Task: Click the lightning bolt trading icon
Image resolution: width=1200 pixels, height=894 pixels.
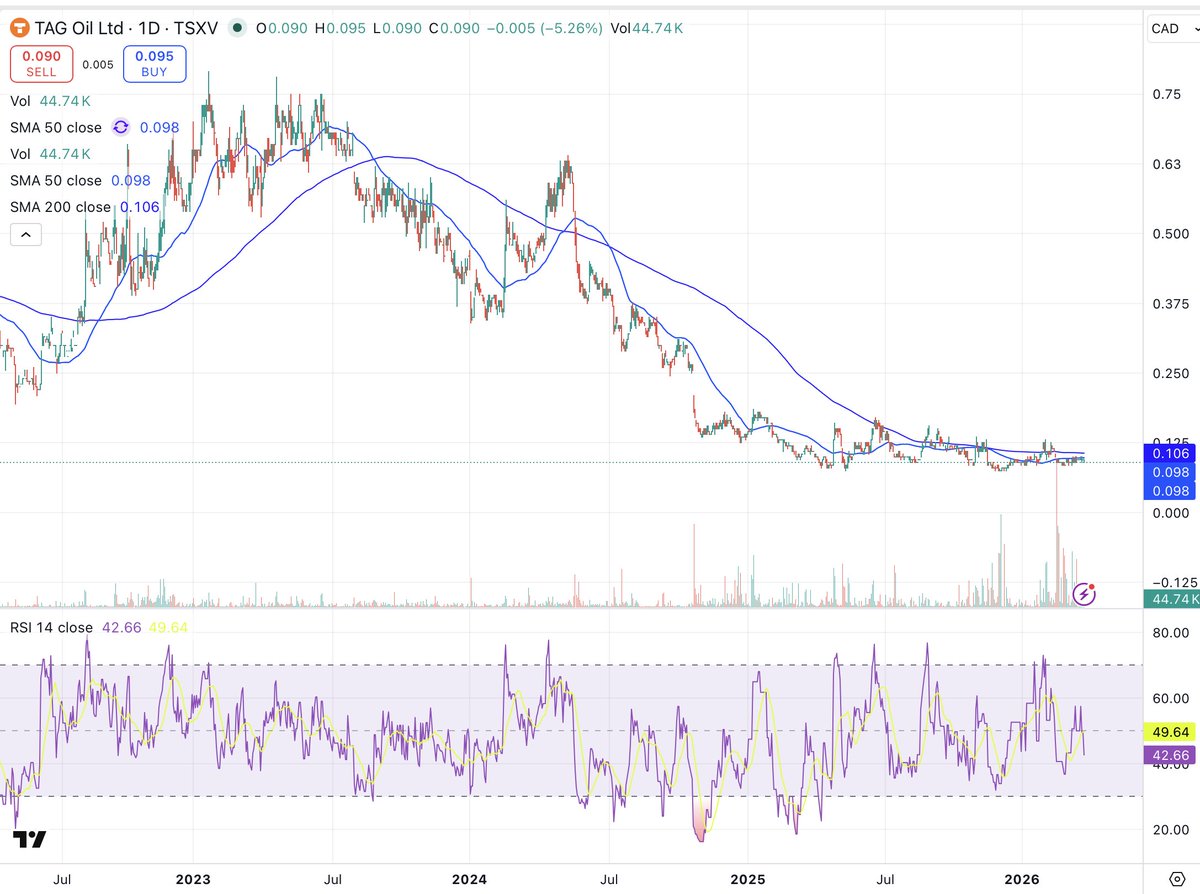Action: click(x=1082, y=594)
